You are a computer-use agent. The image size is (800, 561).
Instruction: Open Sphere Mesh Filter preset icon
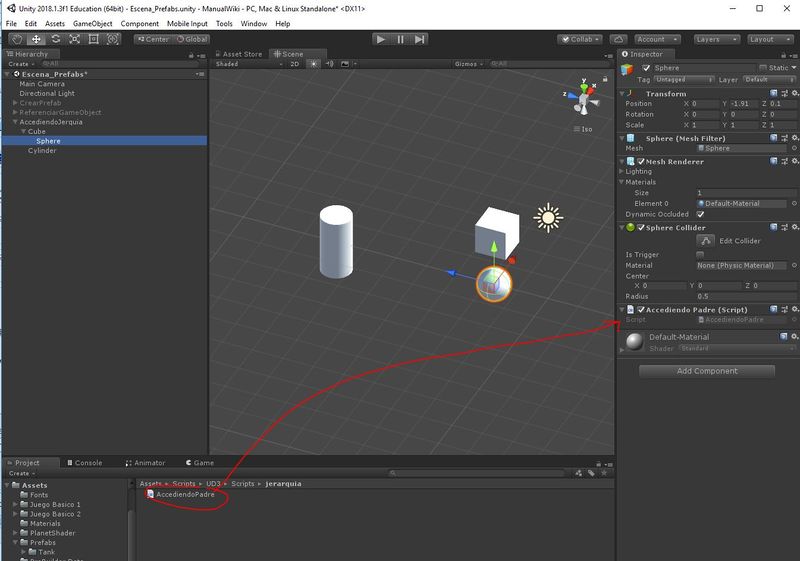tap(784, 138)
